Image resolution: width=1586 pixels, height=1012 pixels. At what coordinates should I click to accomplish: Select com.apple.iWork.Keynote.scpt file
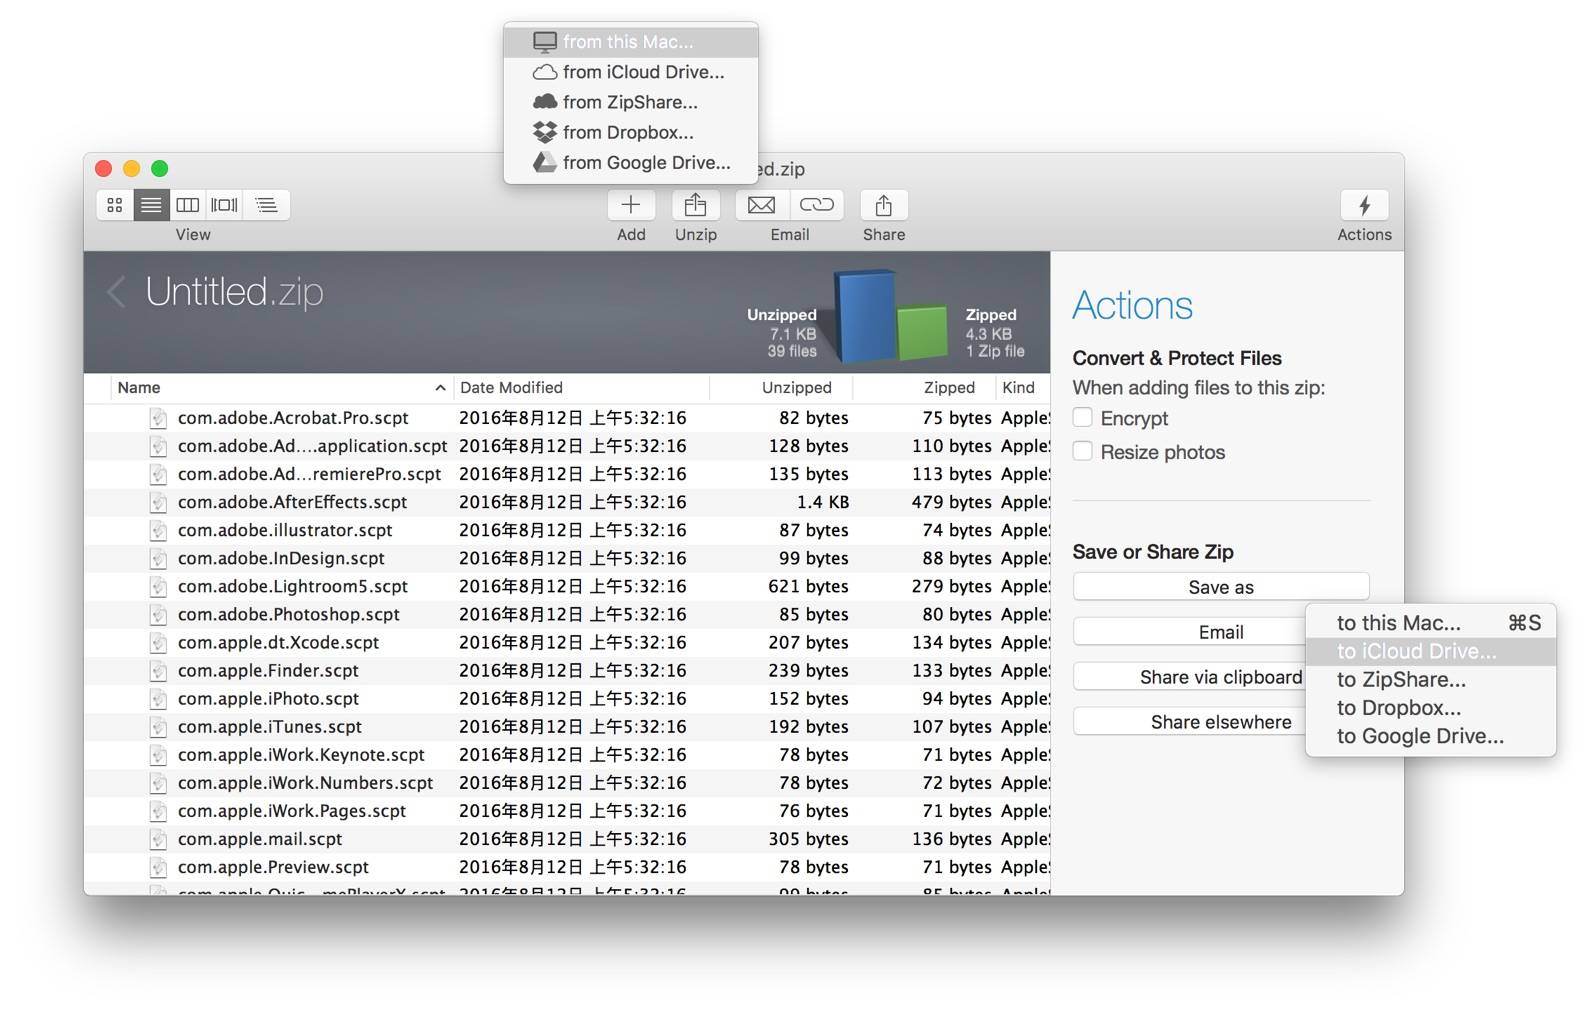click(x=567, y=755)
